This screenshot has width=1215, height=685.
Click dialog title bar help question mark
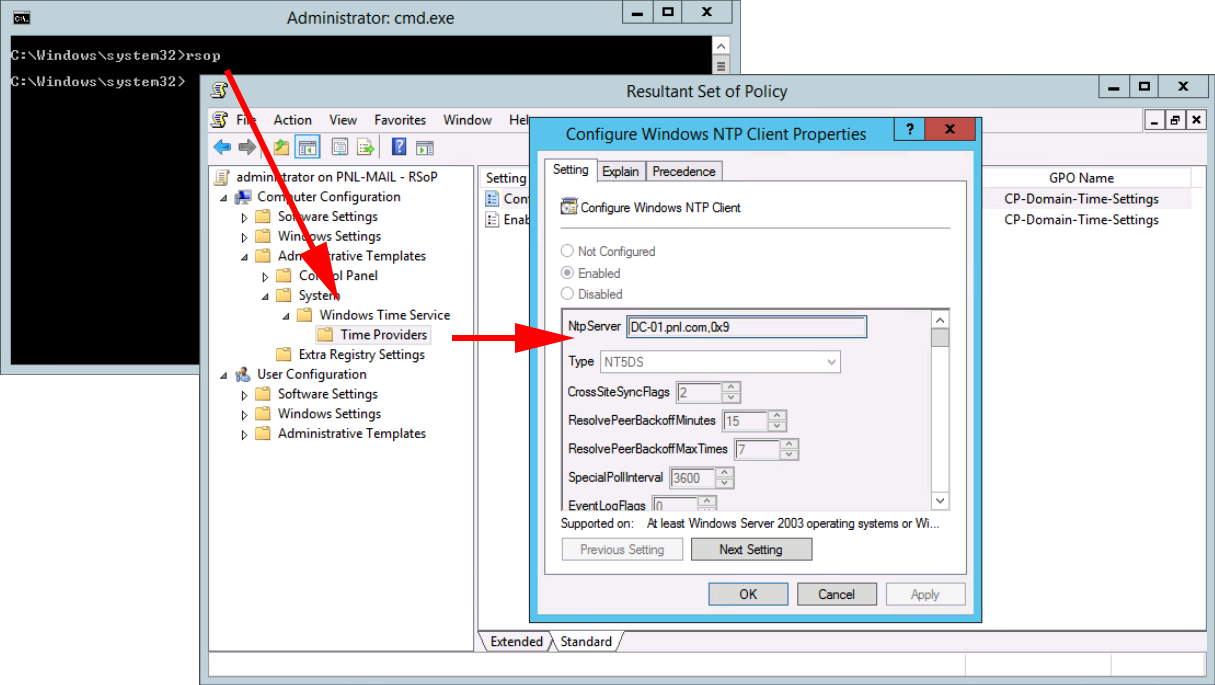click(908, 131)
